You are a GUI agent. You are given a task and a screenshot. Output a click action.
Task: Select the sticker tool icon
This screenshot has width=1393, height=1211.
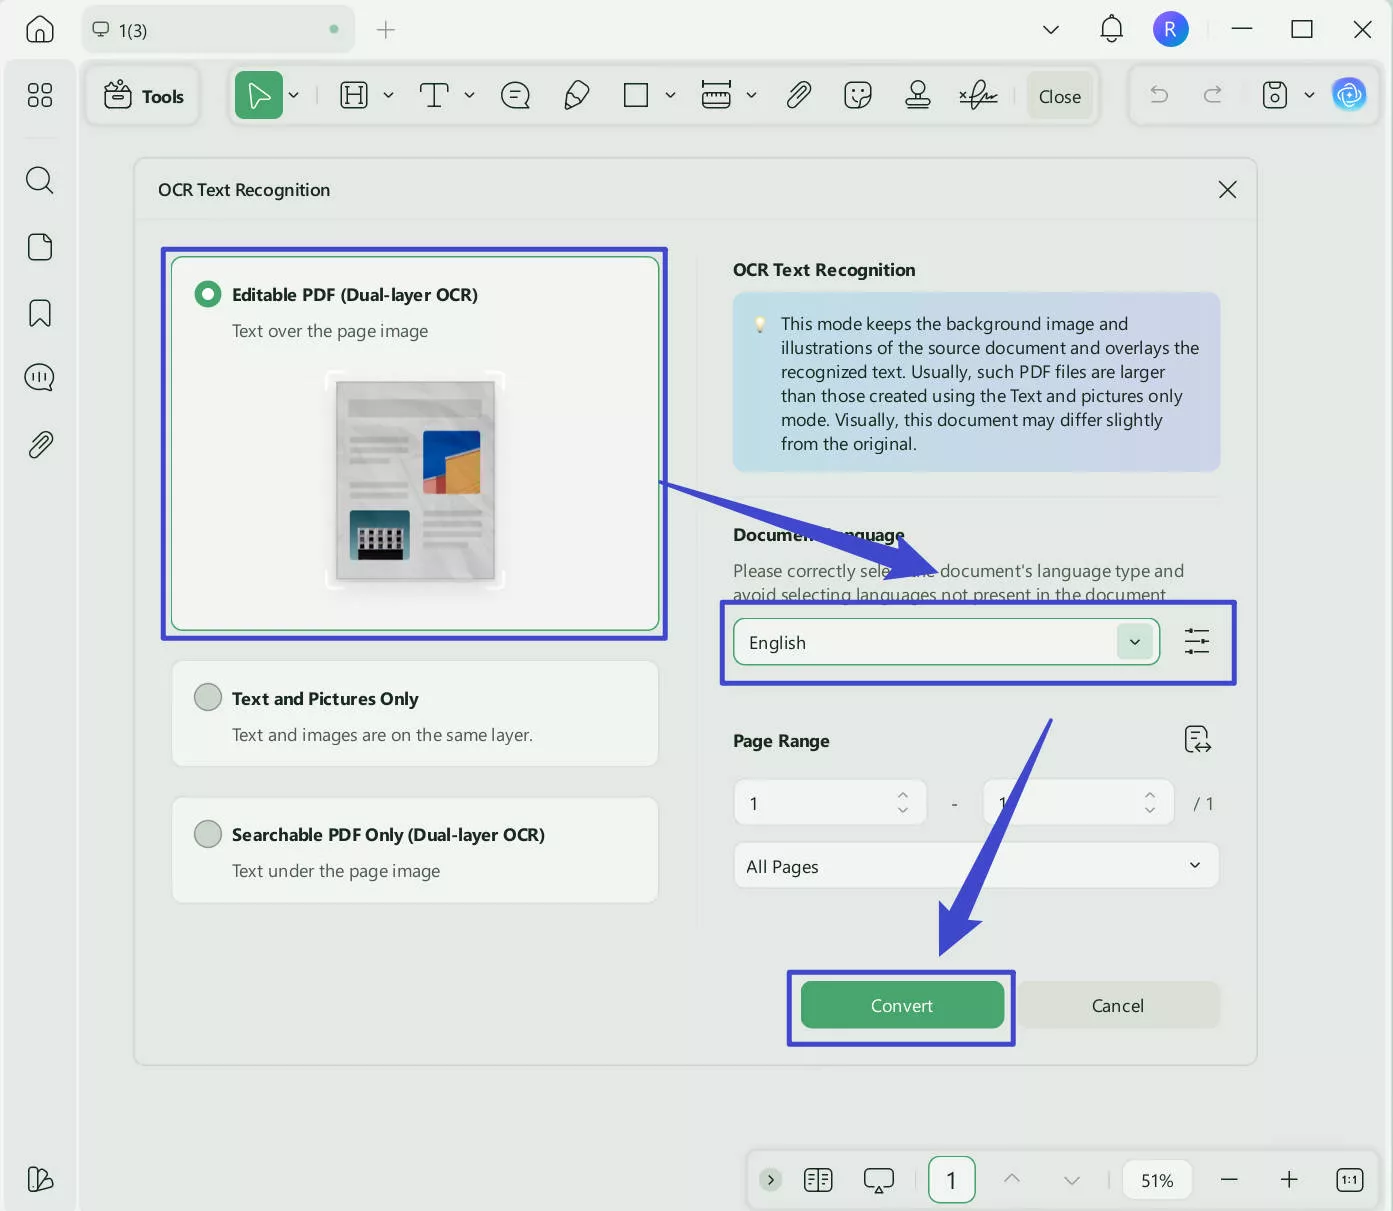pyautogui.click(x=857, y=95)
